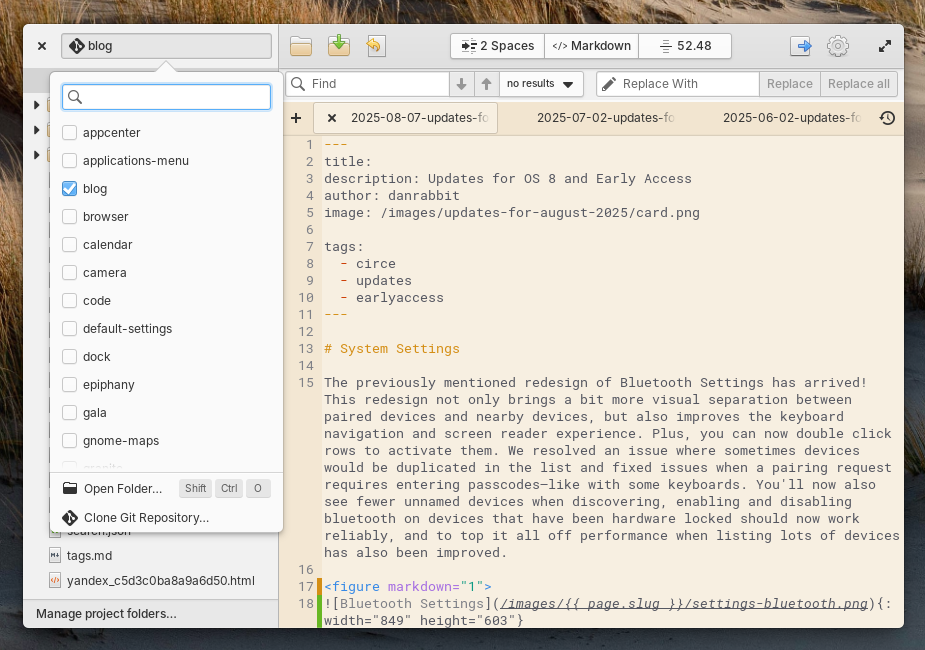Place cursor on the '# System Settings' heading
The image size is (925, 650).
point(392,349)
